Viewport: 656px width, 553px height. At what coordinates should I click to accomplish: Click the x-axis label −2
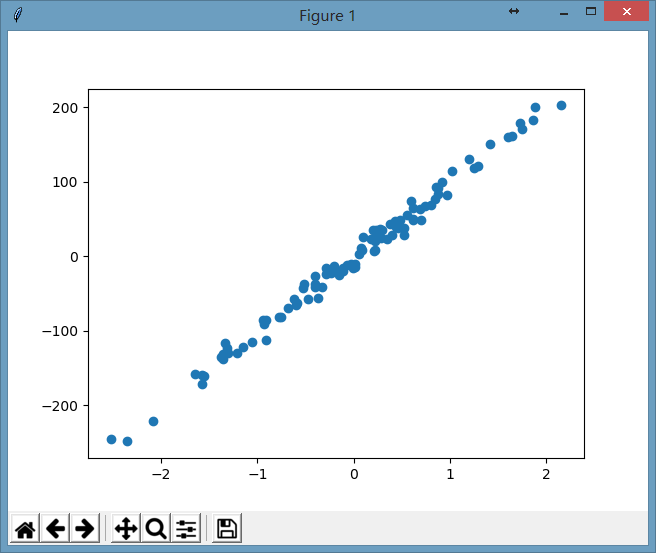161,474
